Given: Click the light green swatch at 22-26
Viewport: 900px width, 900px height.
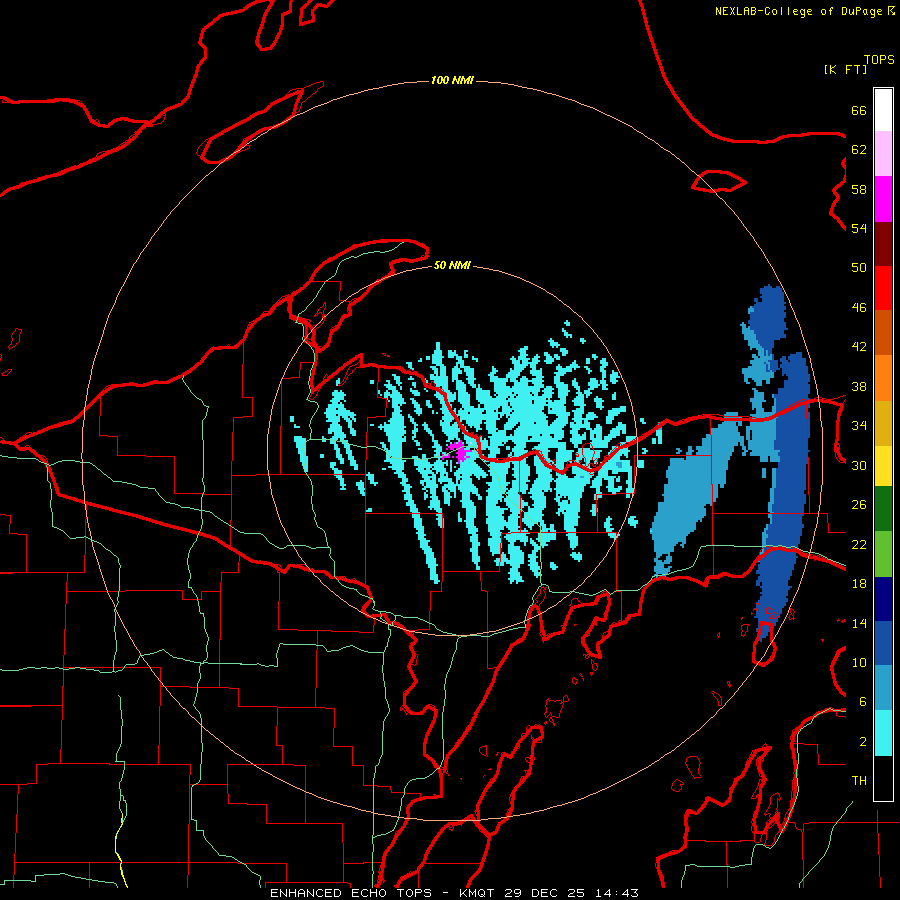Looking at the screenshot, I should (883, 554).
